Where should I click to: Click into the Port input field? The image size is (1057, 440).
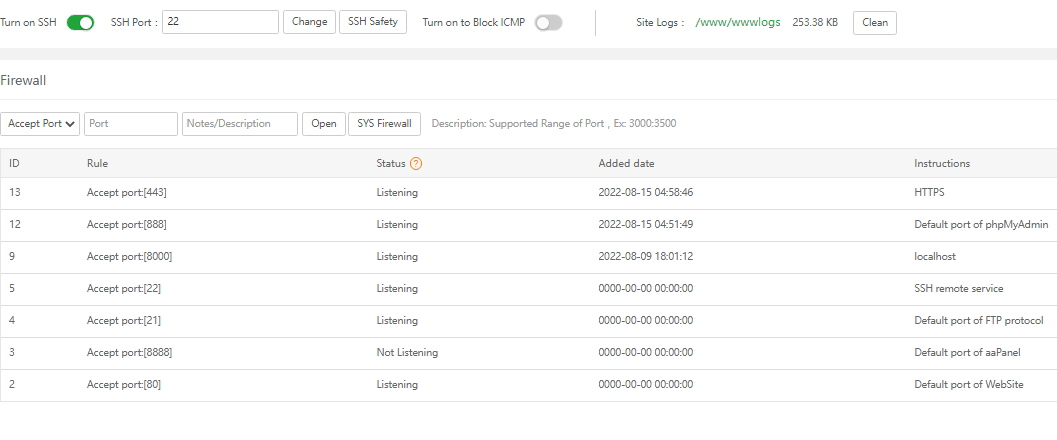pos(131,124)
